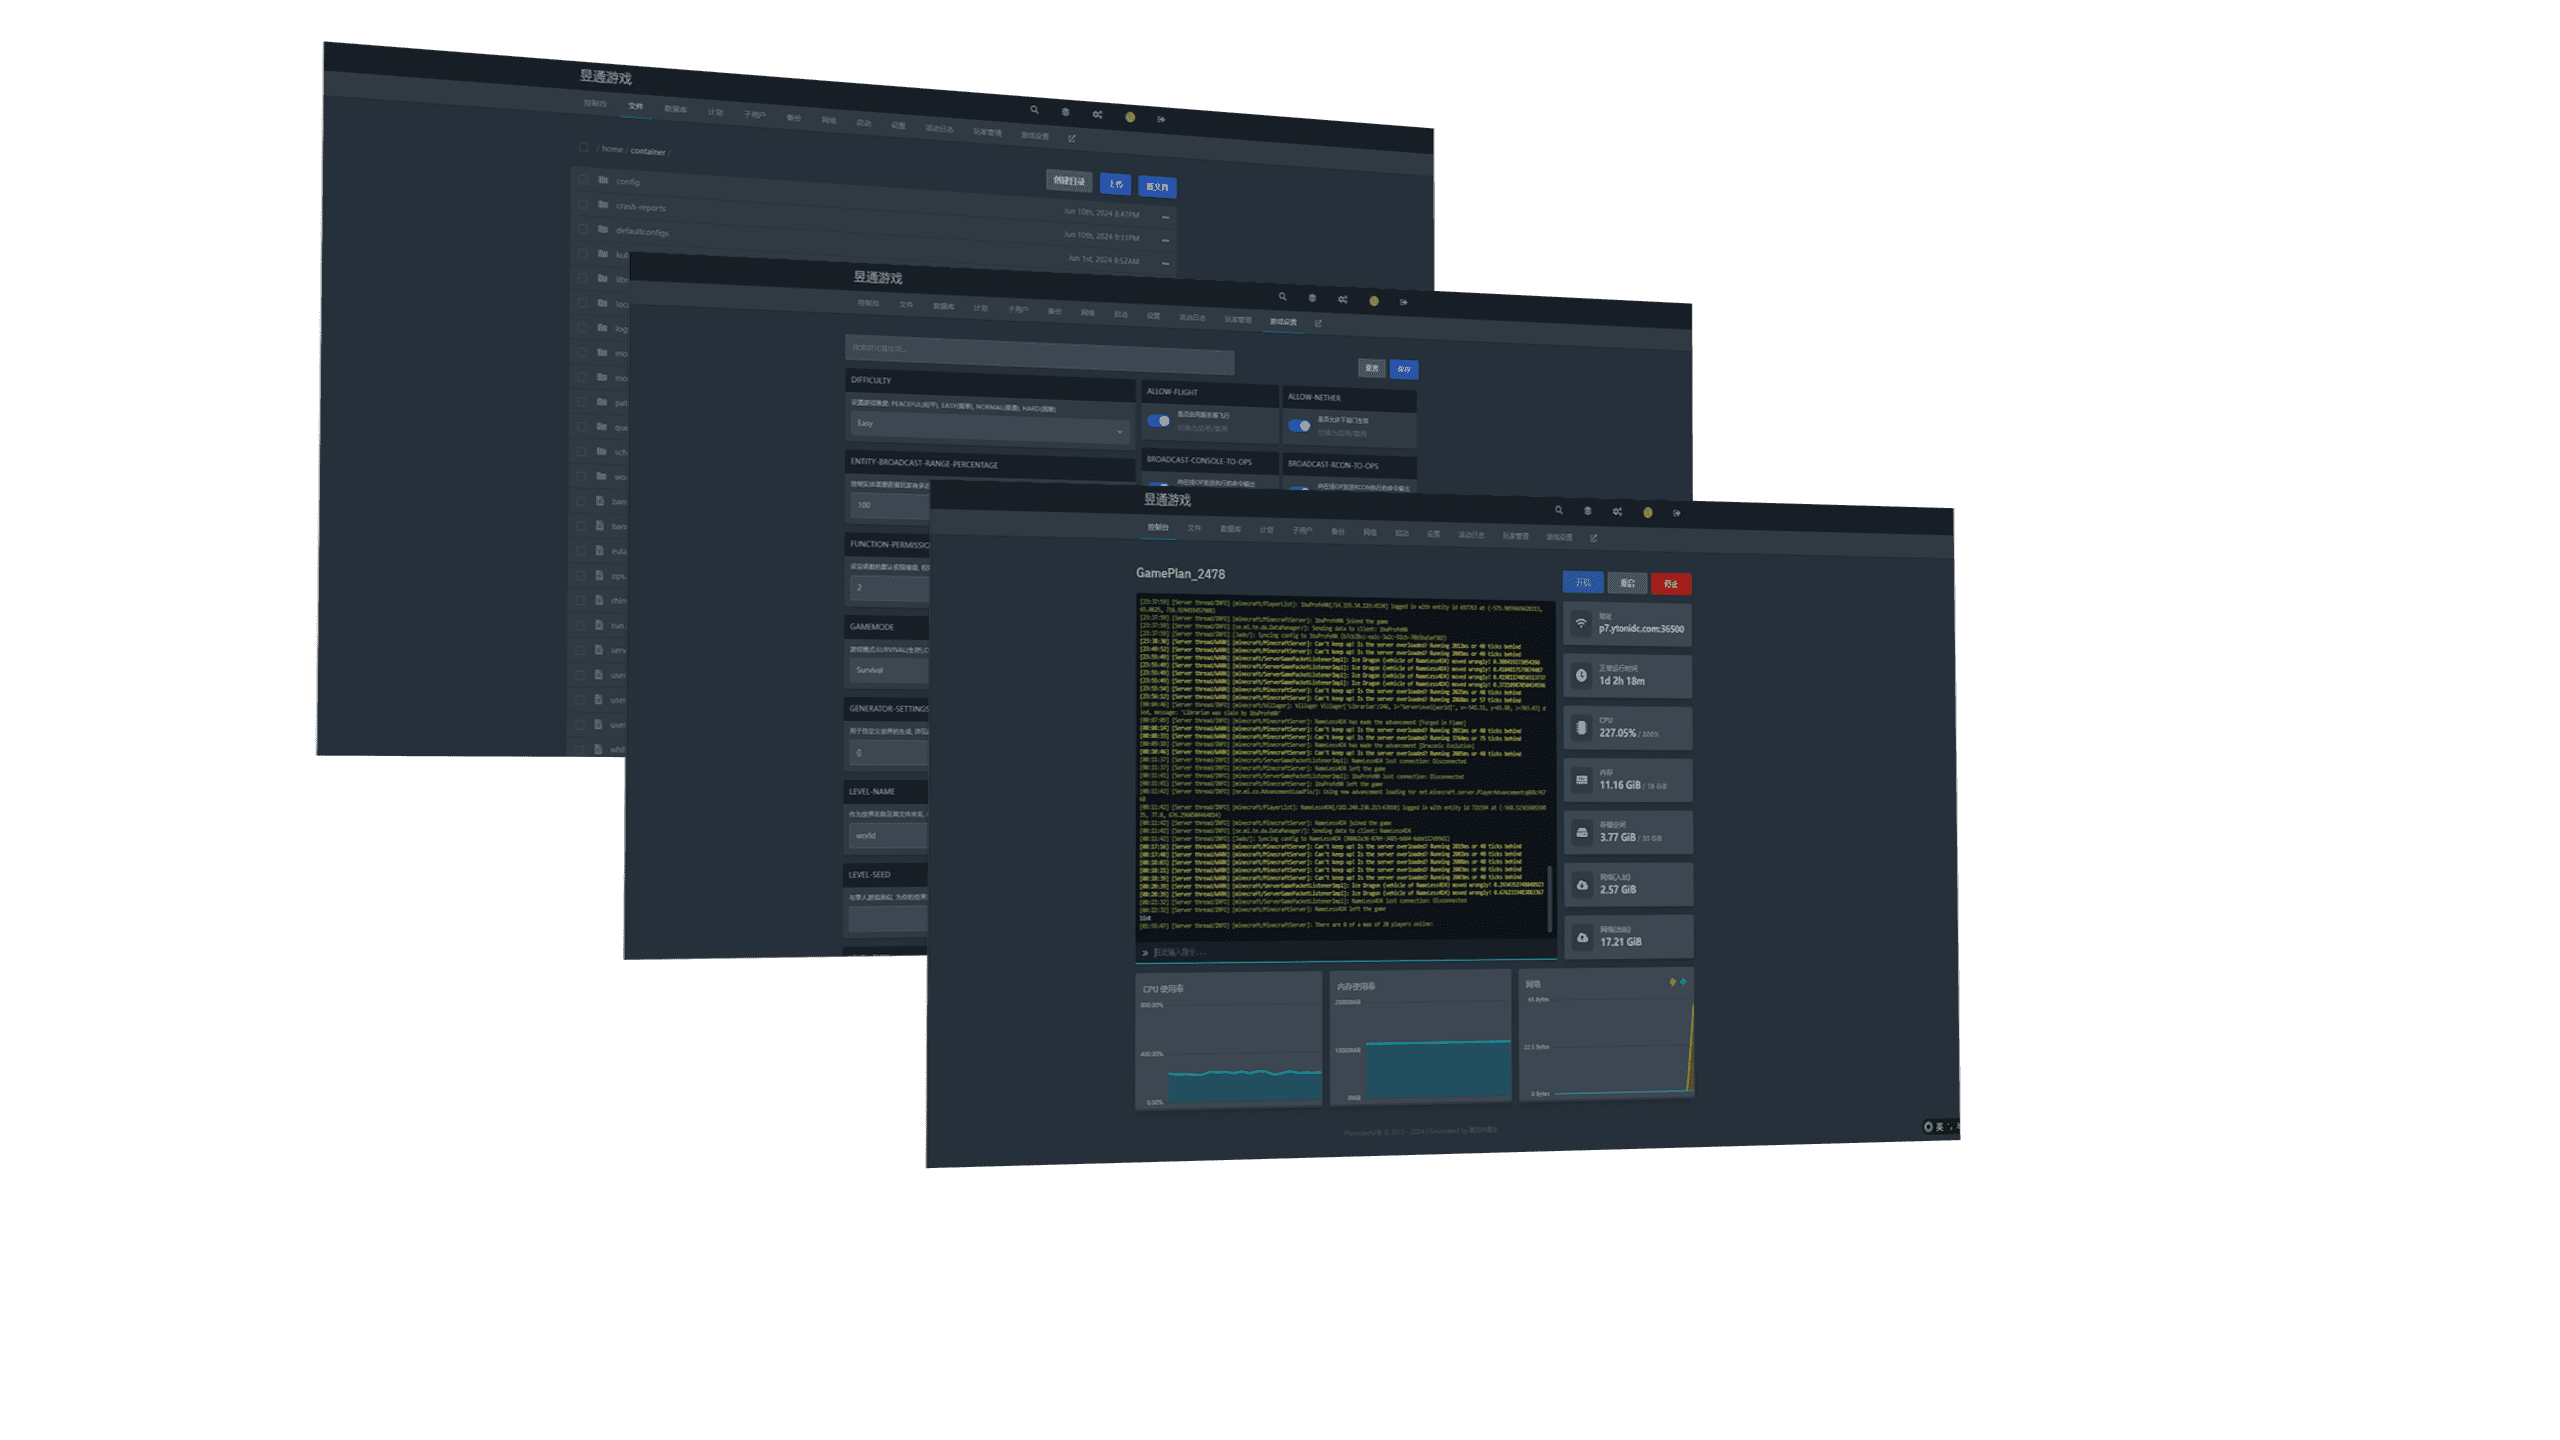Image resolution: width=2560 pixels, height=1440 pixels.
Task: Click WiFi icon beside p7.ytonidc.com address
Action: (x=1581, y=623)
